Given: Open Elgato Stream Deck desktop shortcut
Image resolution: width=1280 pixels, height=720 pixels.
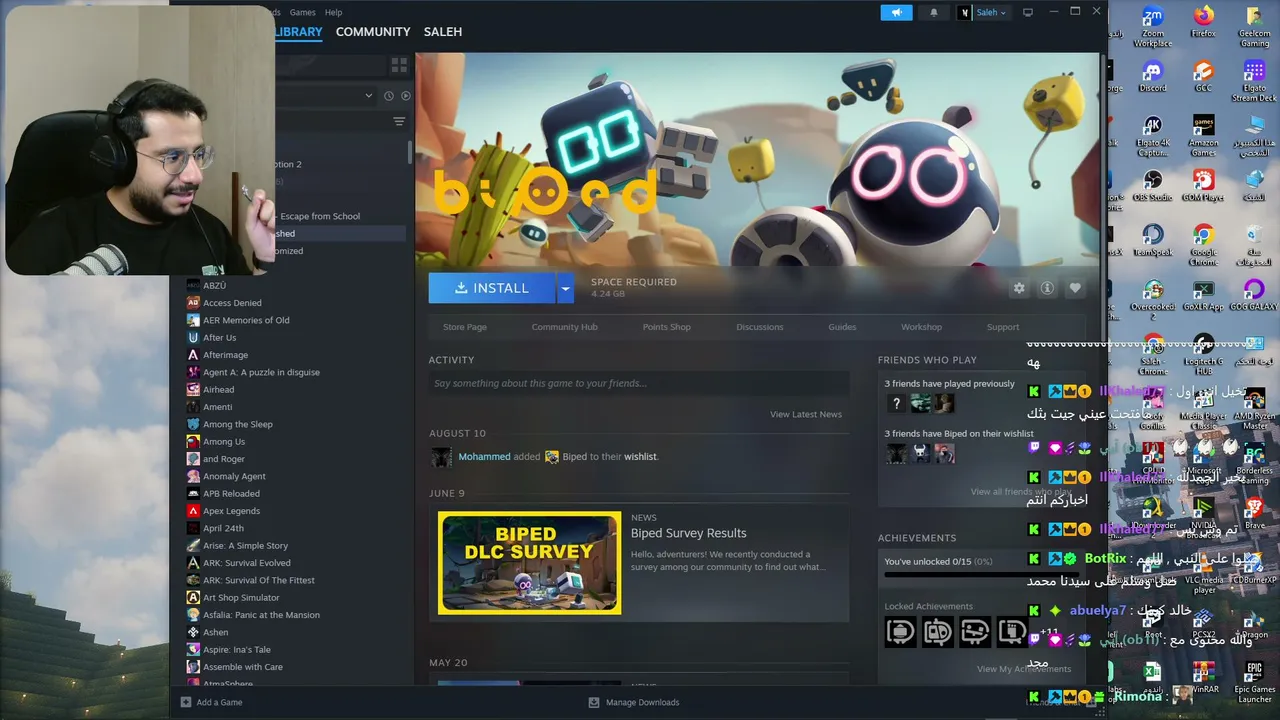Looking at the screenshot, I should tap(1254, 82).
